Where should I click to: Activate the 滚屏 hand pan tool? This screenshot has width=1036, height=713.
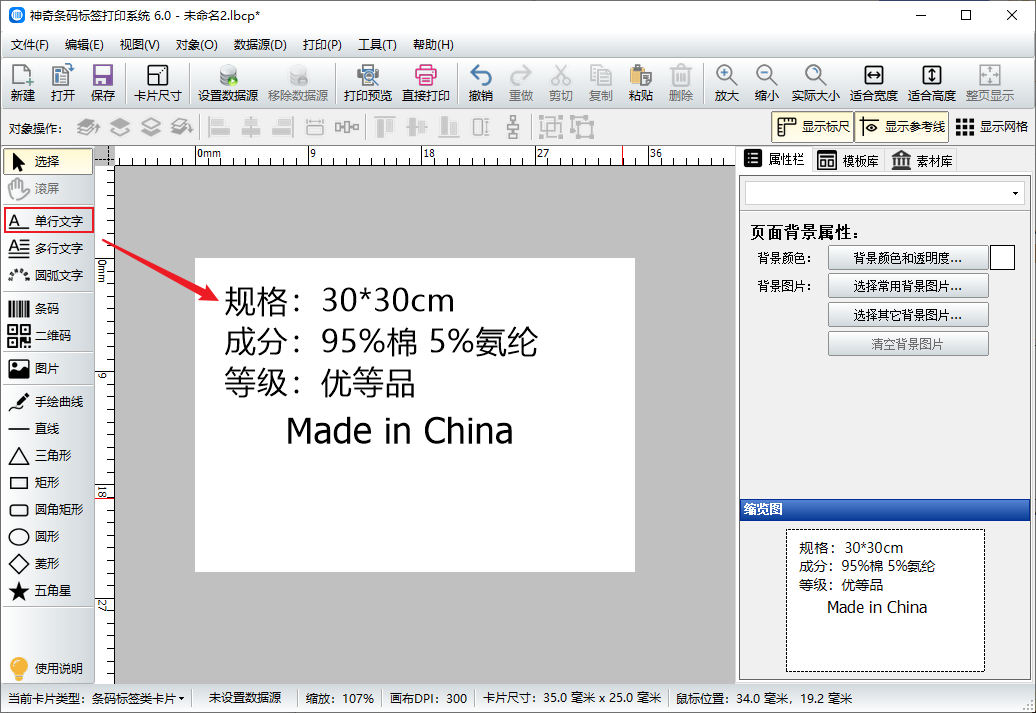point(48,188)
